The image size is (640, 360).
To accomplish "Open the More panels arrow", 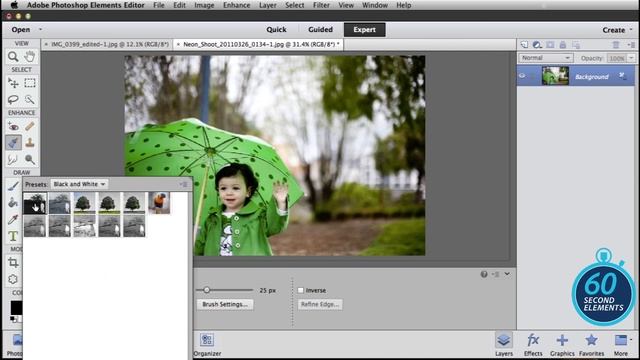I will tap(631, 340).
